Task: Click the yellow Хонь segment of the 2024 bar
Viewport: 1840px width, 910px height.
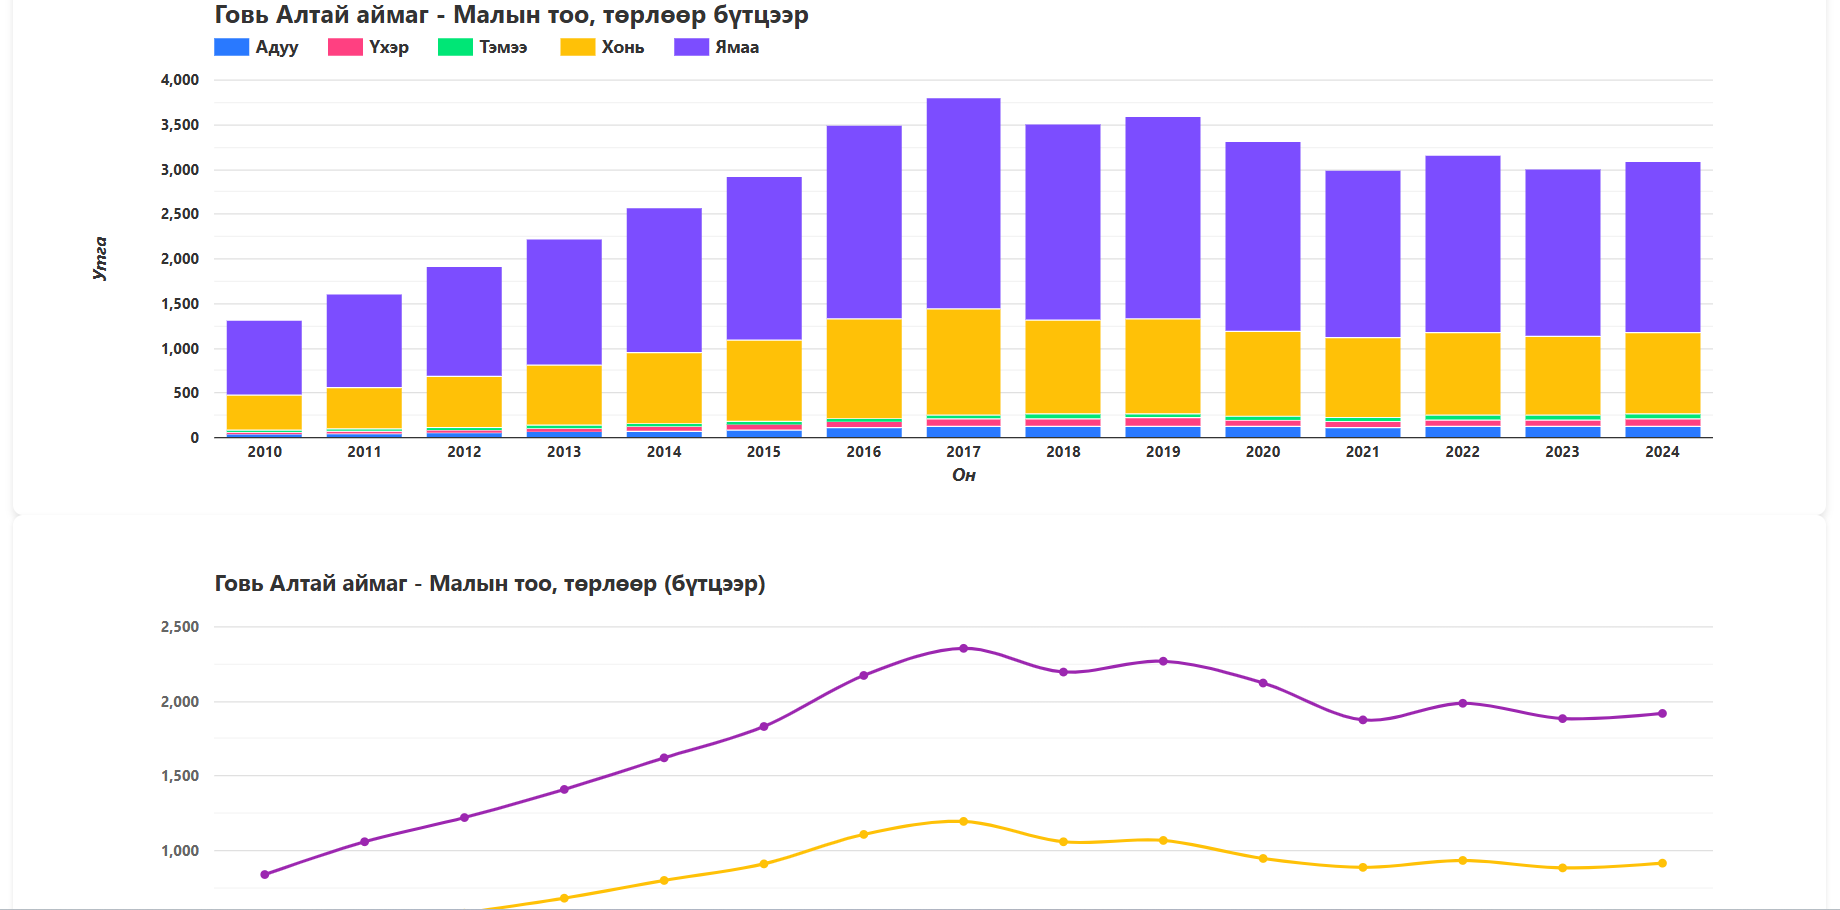Action: 1663,373
